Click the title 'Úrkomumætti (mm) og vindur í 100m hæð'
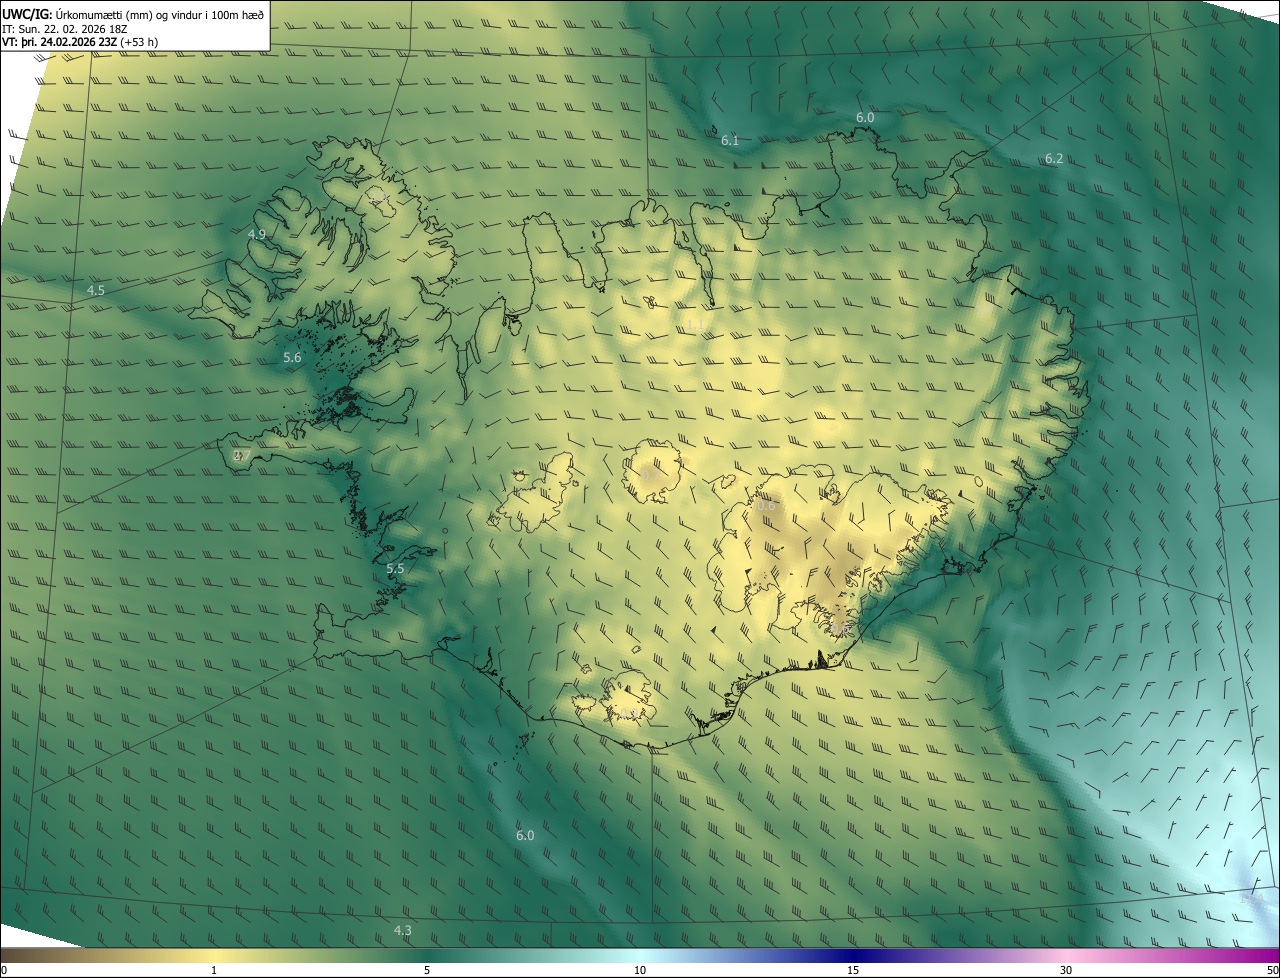This screenshot has height=978, width=1280. point(160,14)
